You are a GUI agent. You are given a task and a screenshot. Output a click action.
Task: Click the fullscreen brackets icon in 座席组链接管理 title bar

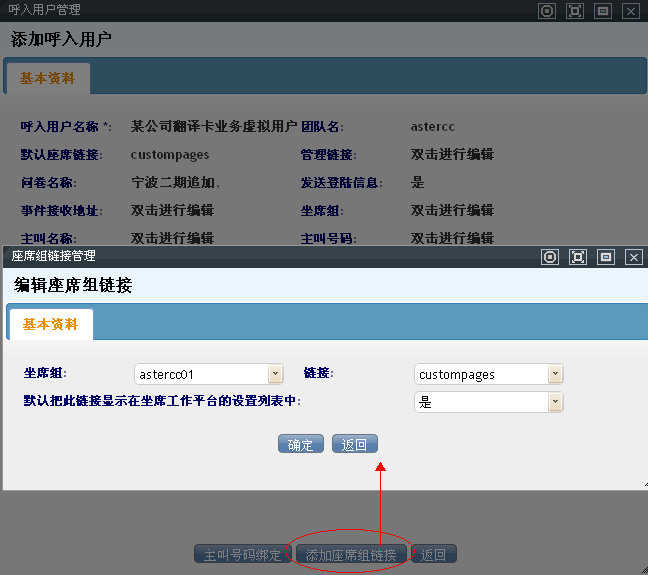click(x=577, y=257)
